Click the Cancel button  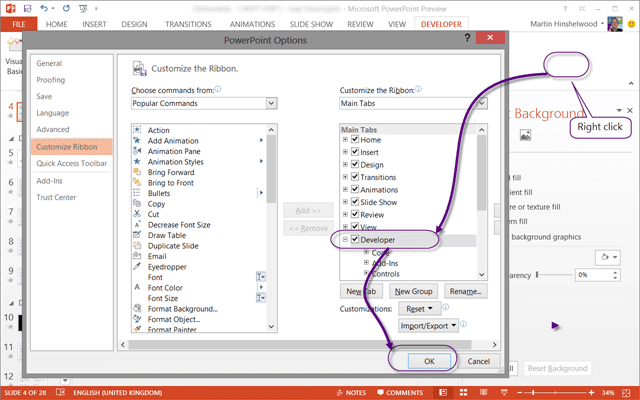coord(478,361)
